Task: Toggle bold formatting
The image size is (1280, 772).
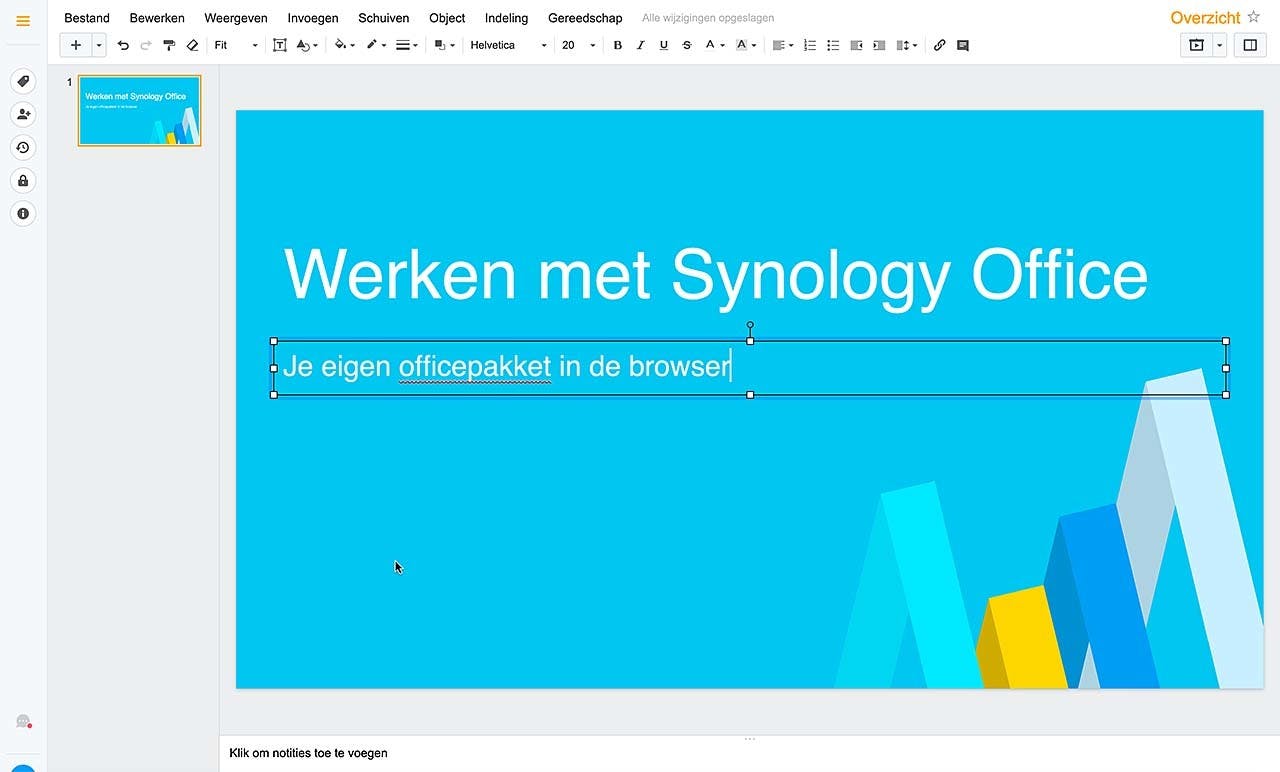Action: coord(617,45)
